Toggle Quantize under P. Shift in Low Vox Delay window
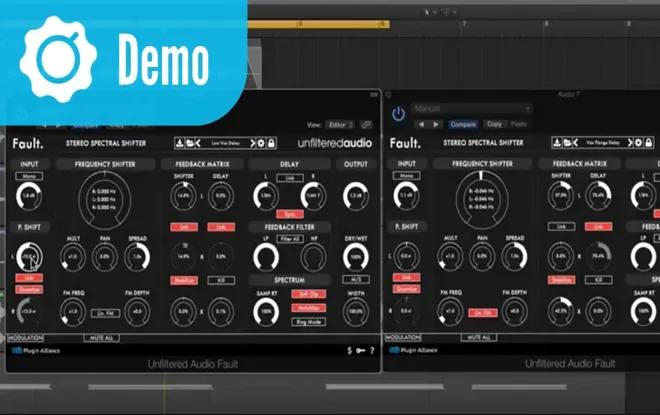This screenshot has width=660, height=415. tap(29, 289)
